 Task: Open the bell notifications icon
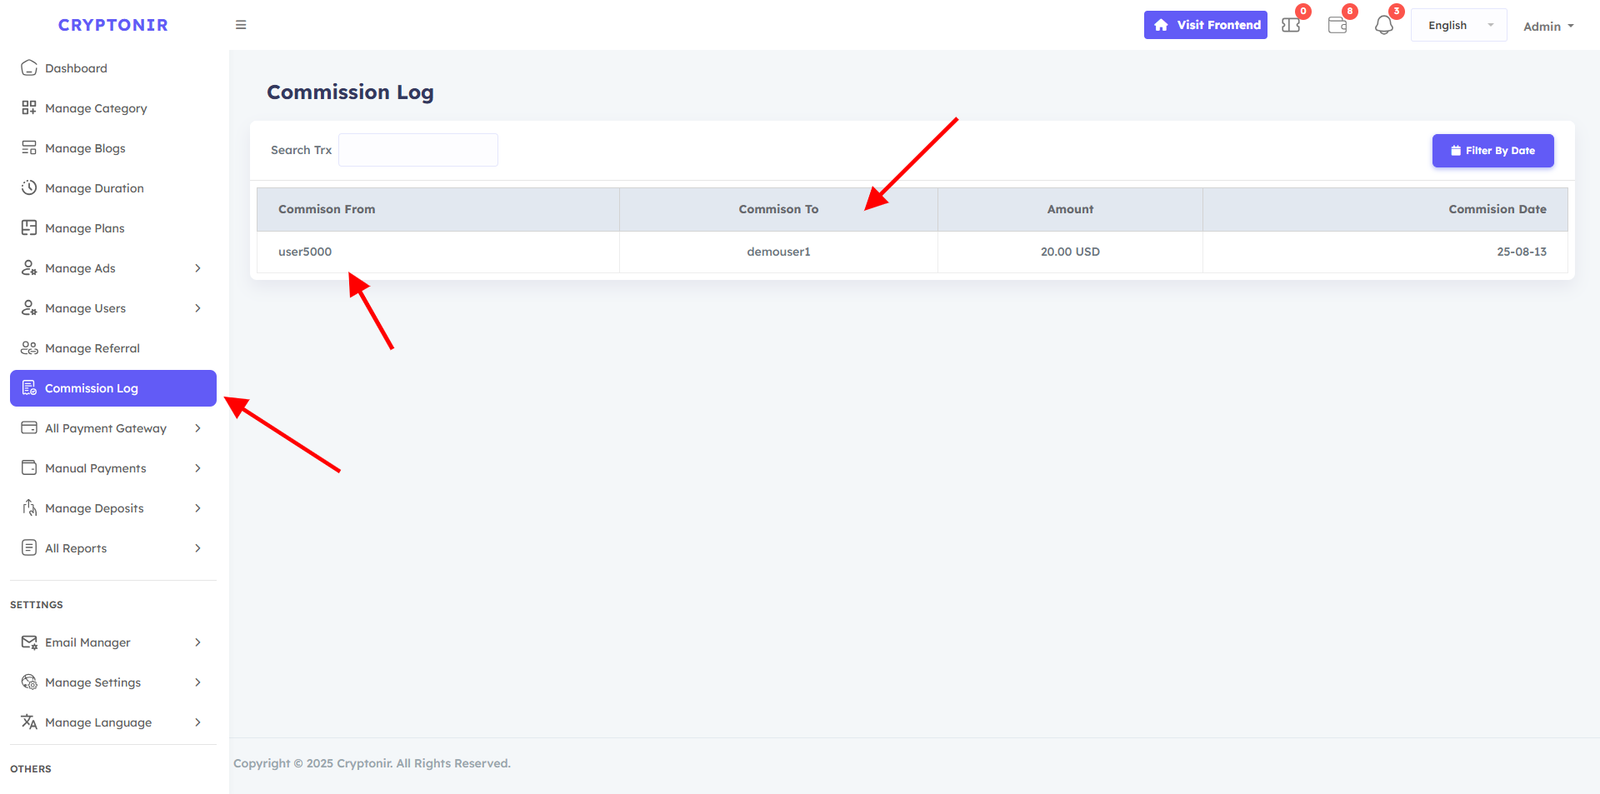pos(1384,26)
